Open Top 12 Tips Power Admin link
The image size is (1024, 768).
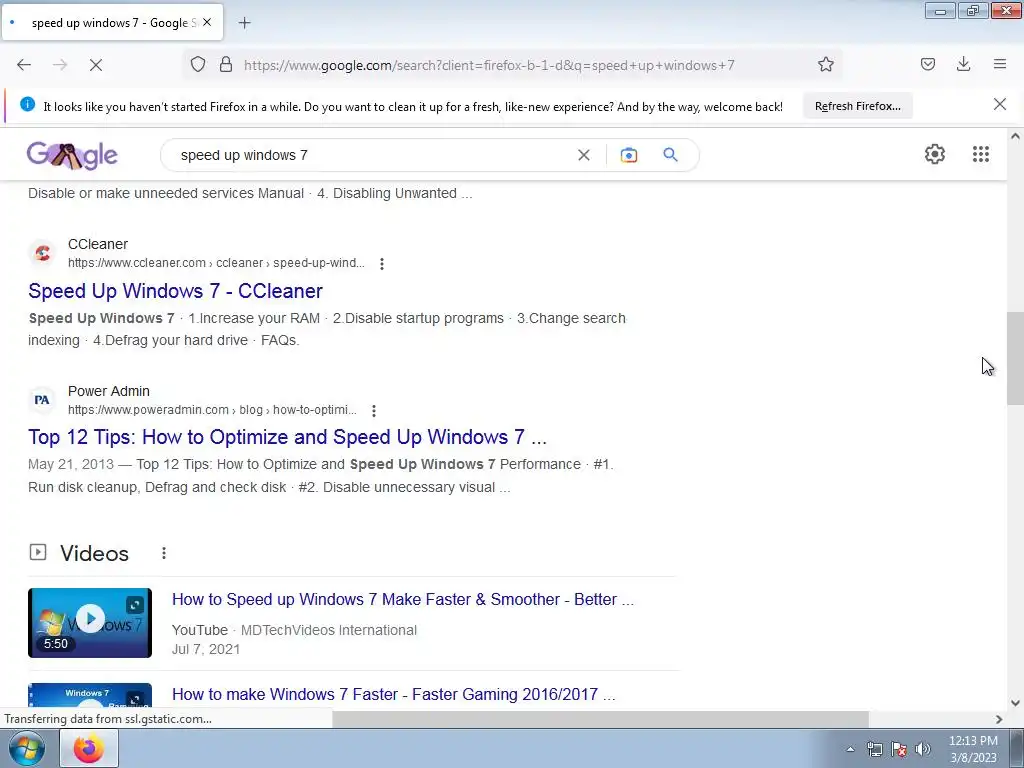[x=287, y=437]
